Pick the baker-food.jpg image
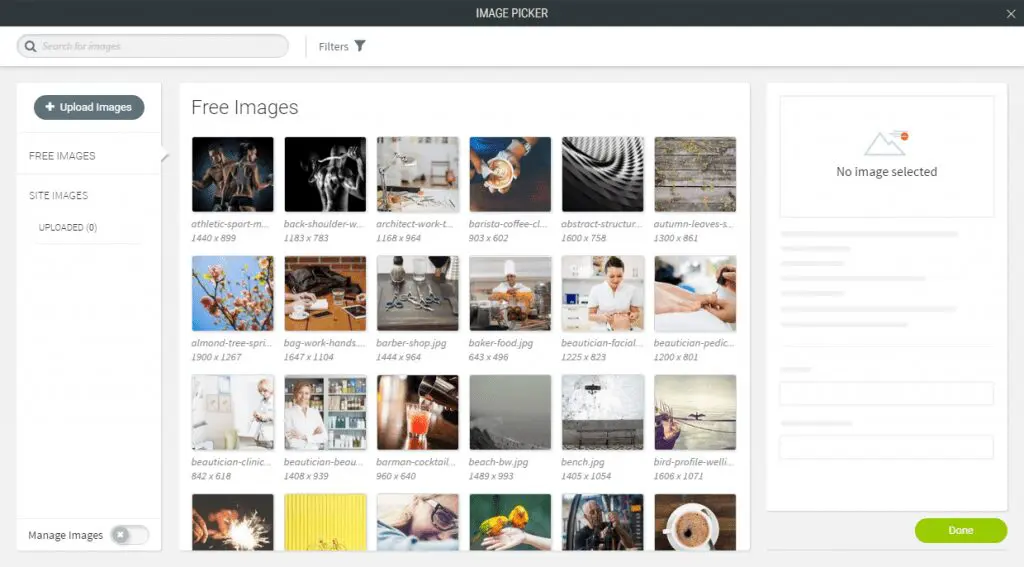 coord(510,293)
